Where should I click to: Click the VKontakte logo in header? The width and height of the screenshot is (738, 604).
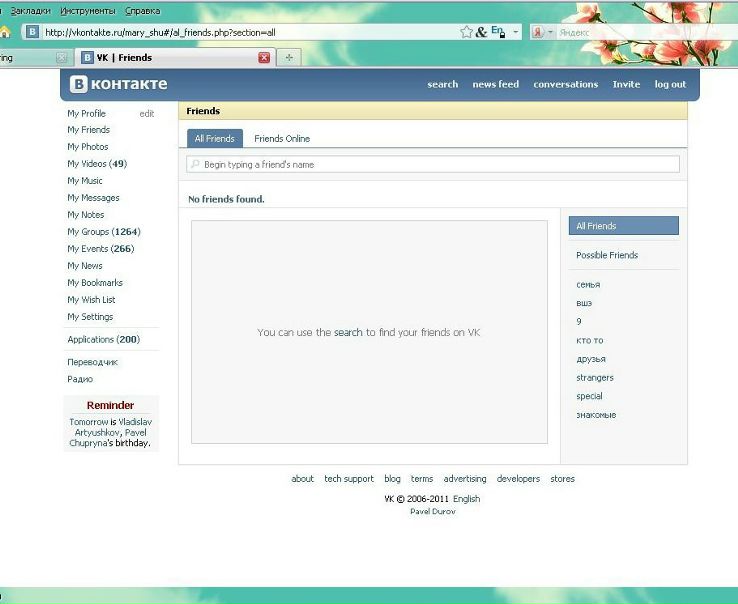tap(119, 84)
